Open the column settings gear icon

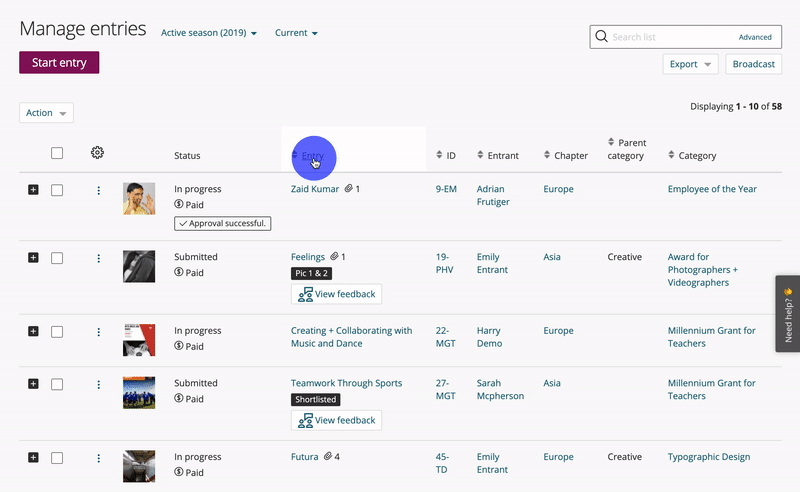(97, 153)
